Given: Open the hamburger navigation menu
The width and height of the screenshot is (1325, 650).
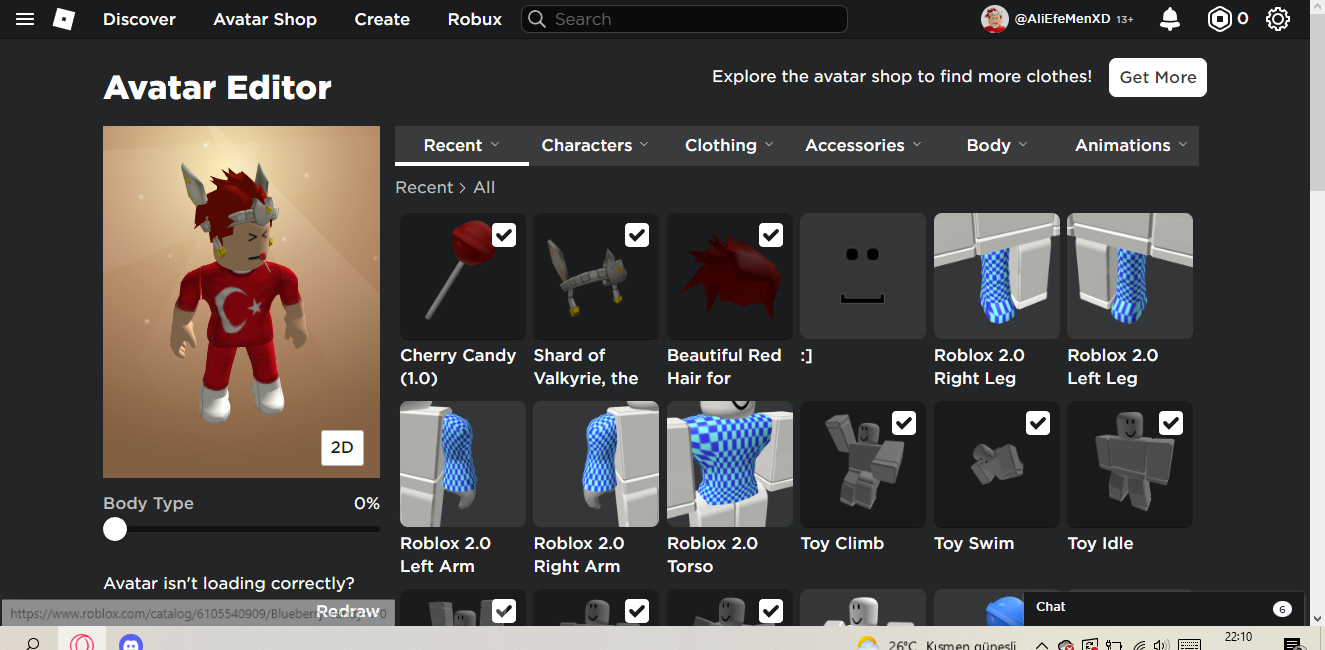Looking at the screenshot, I should pyautogui.click(x=25, y=19).
